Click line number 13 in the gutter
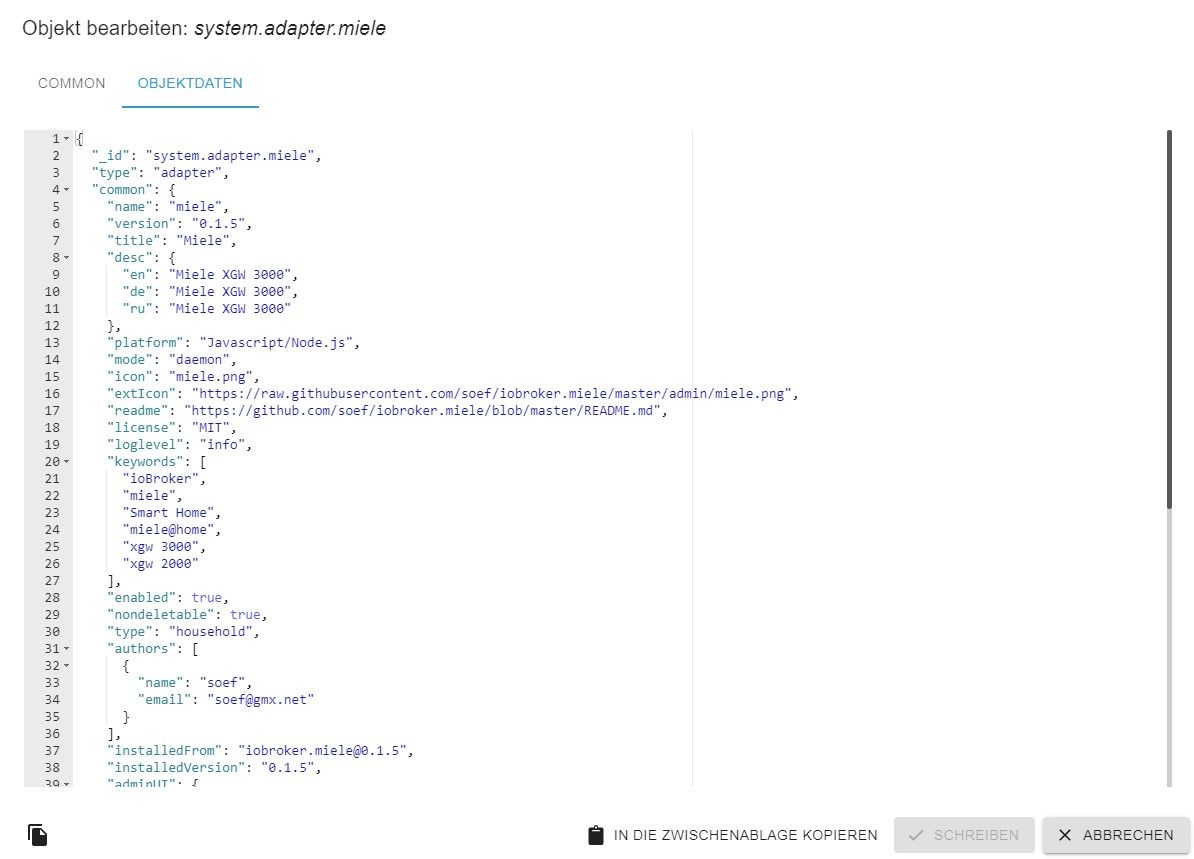Screen dimensions: 1194x859 coord(52,343)
